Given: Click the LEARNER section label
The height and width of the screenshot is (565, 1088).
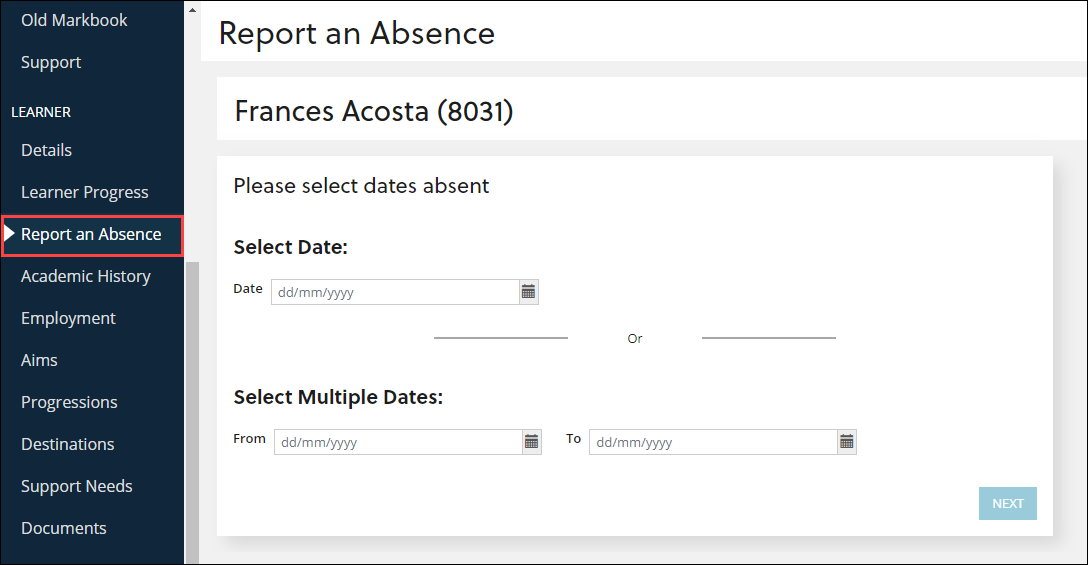Looking at the screenshot, I should tap(41, 112).
